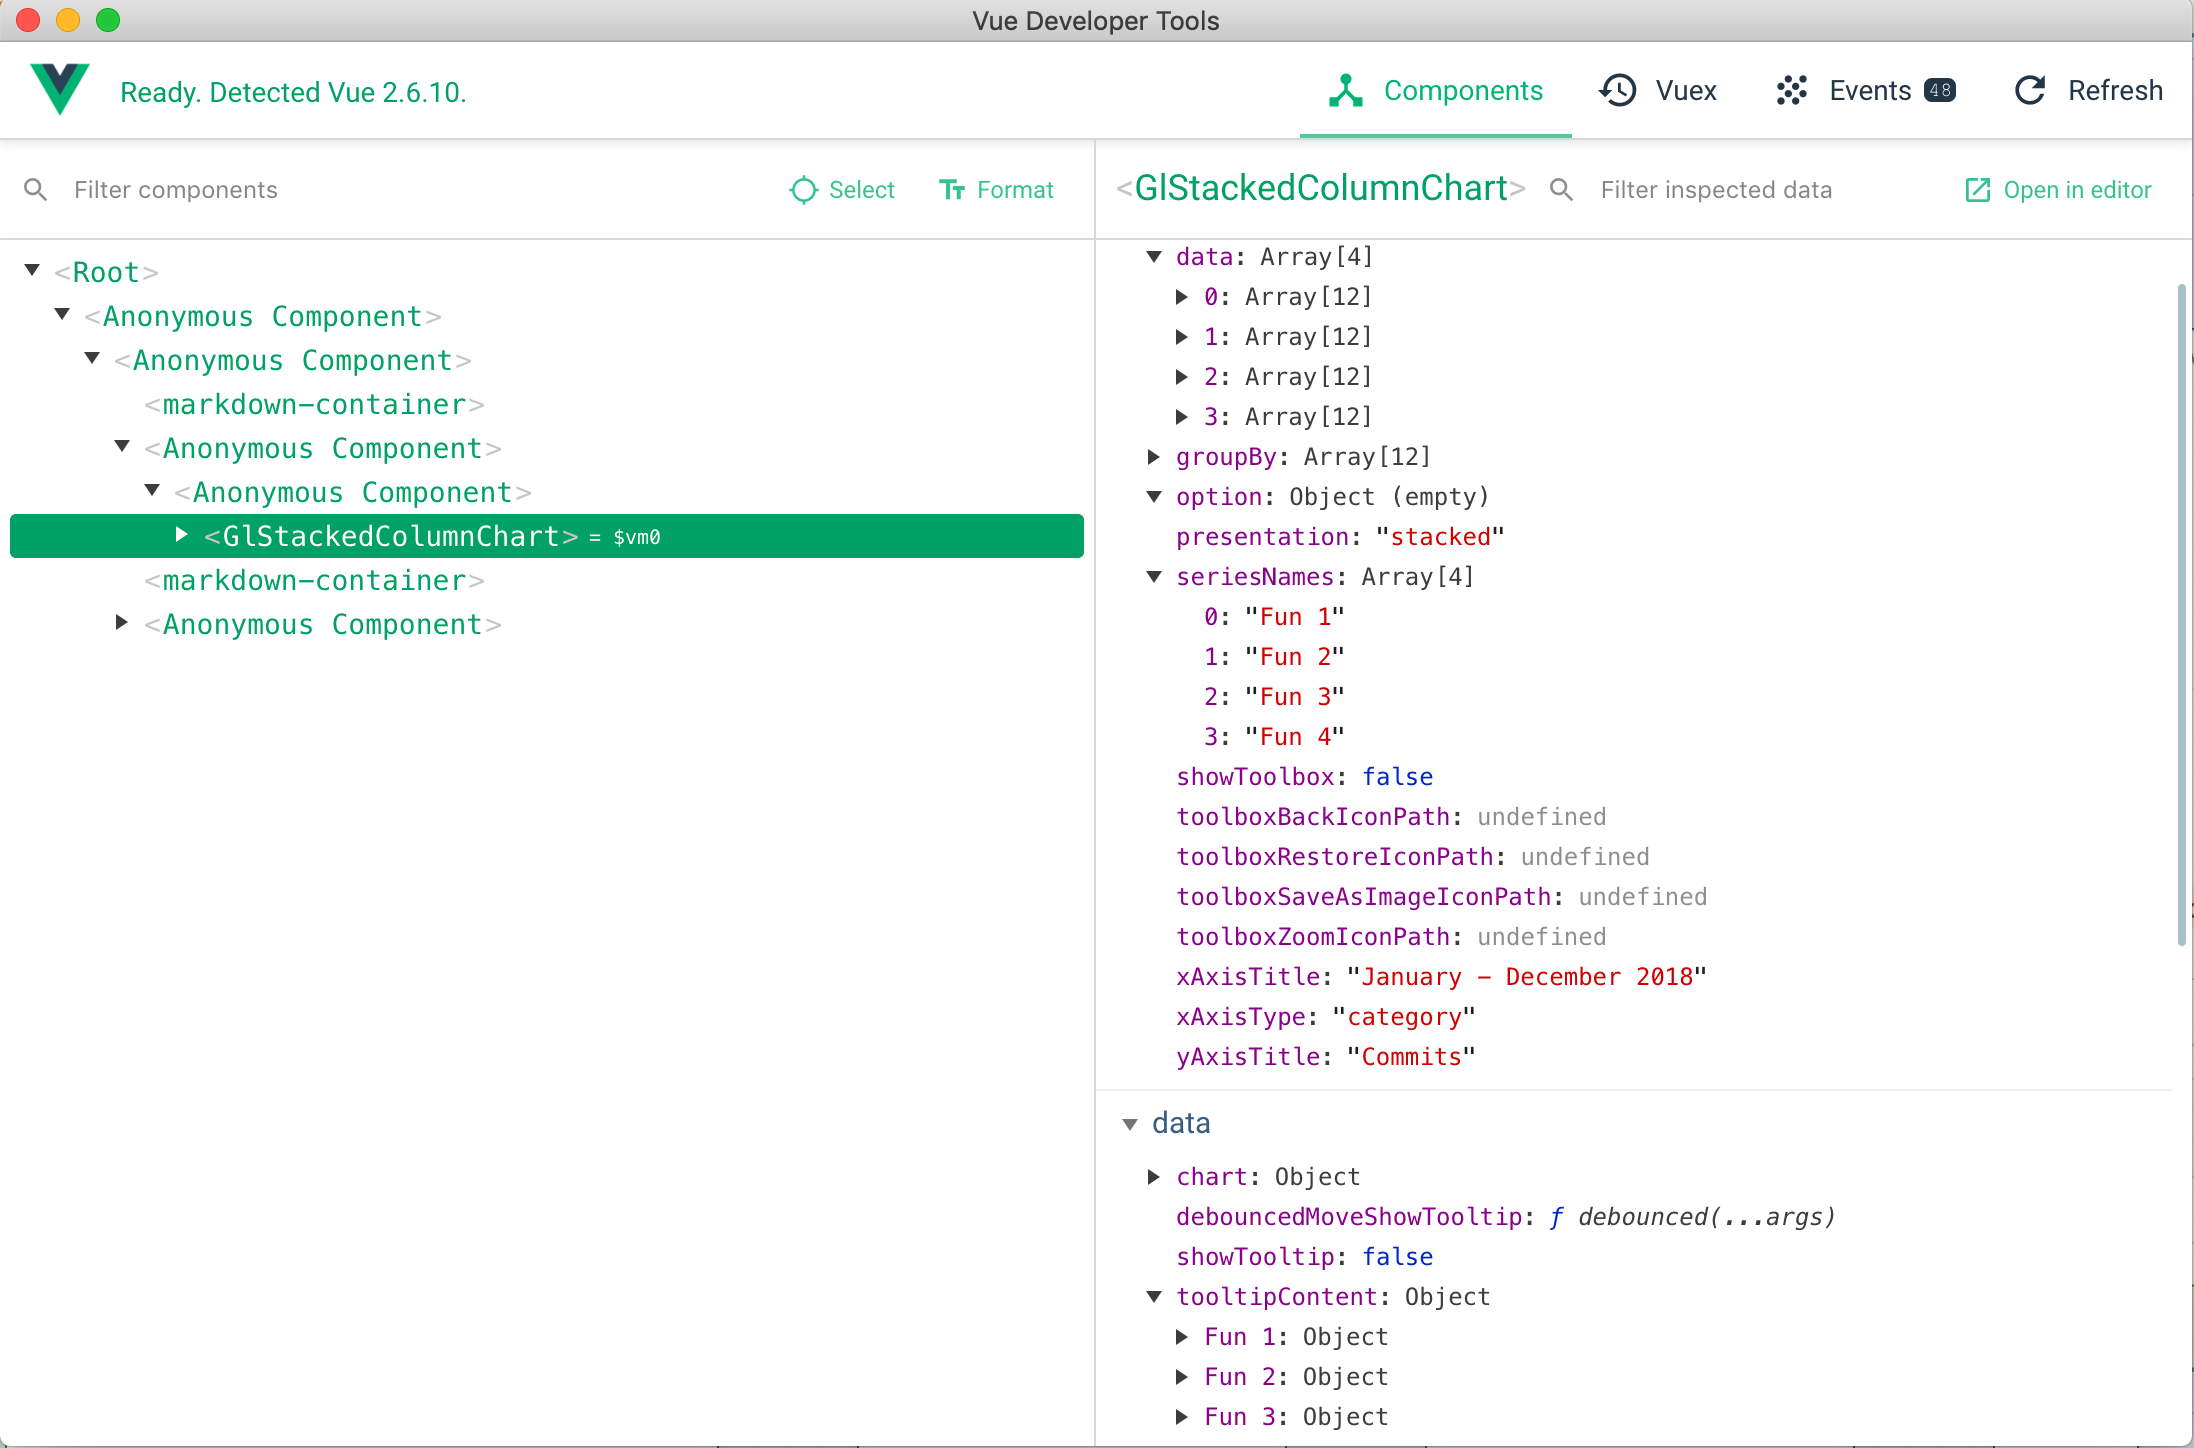Collapse the Root tree node
Screen dimensions: 2194x1448
pyautogui.click(x=32, y=271)
